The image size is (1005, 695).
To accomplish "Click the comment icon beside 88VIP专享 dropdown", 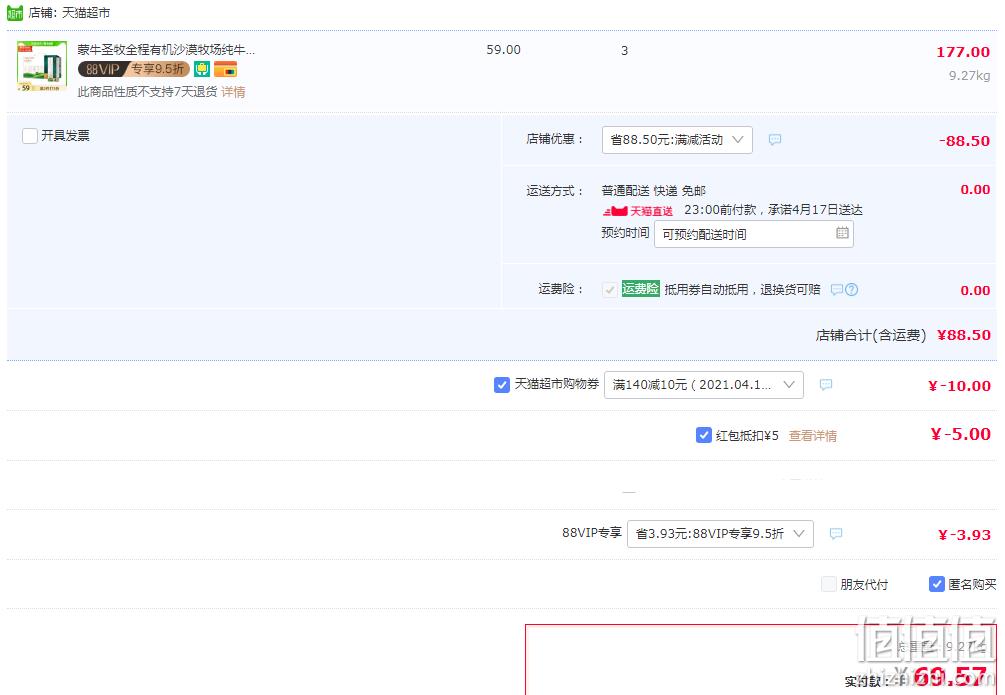I will pos(836,533).
